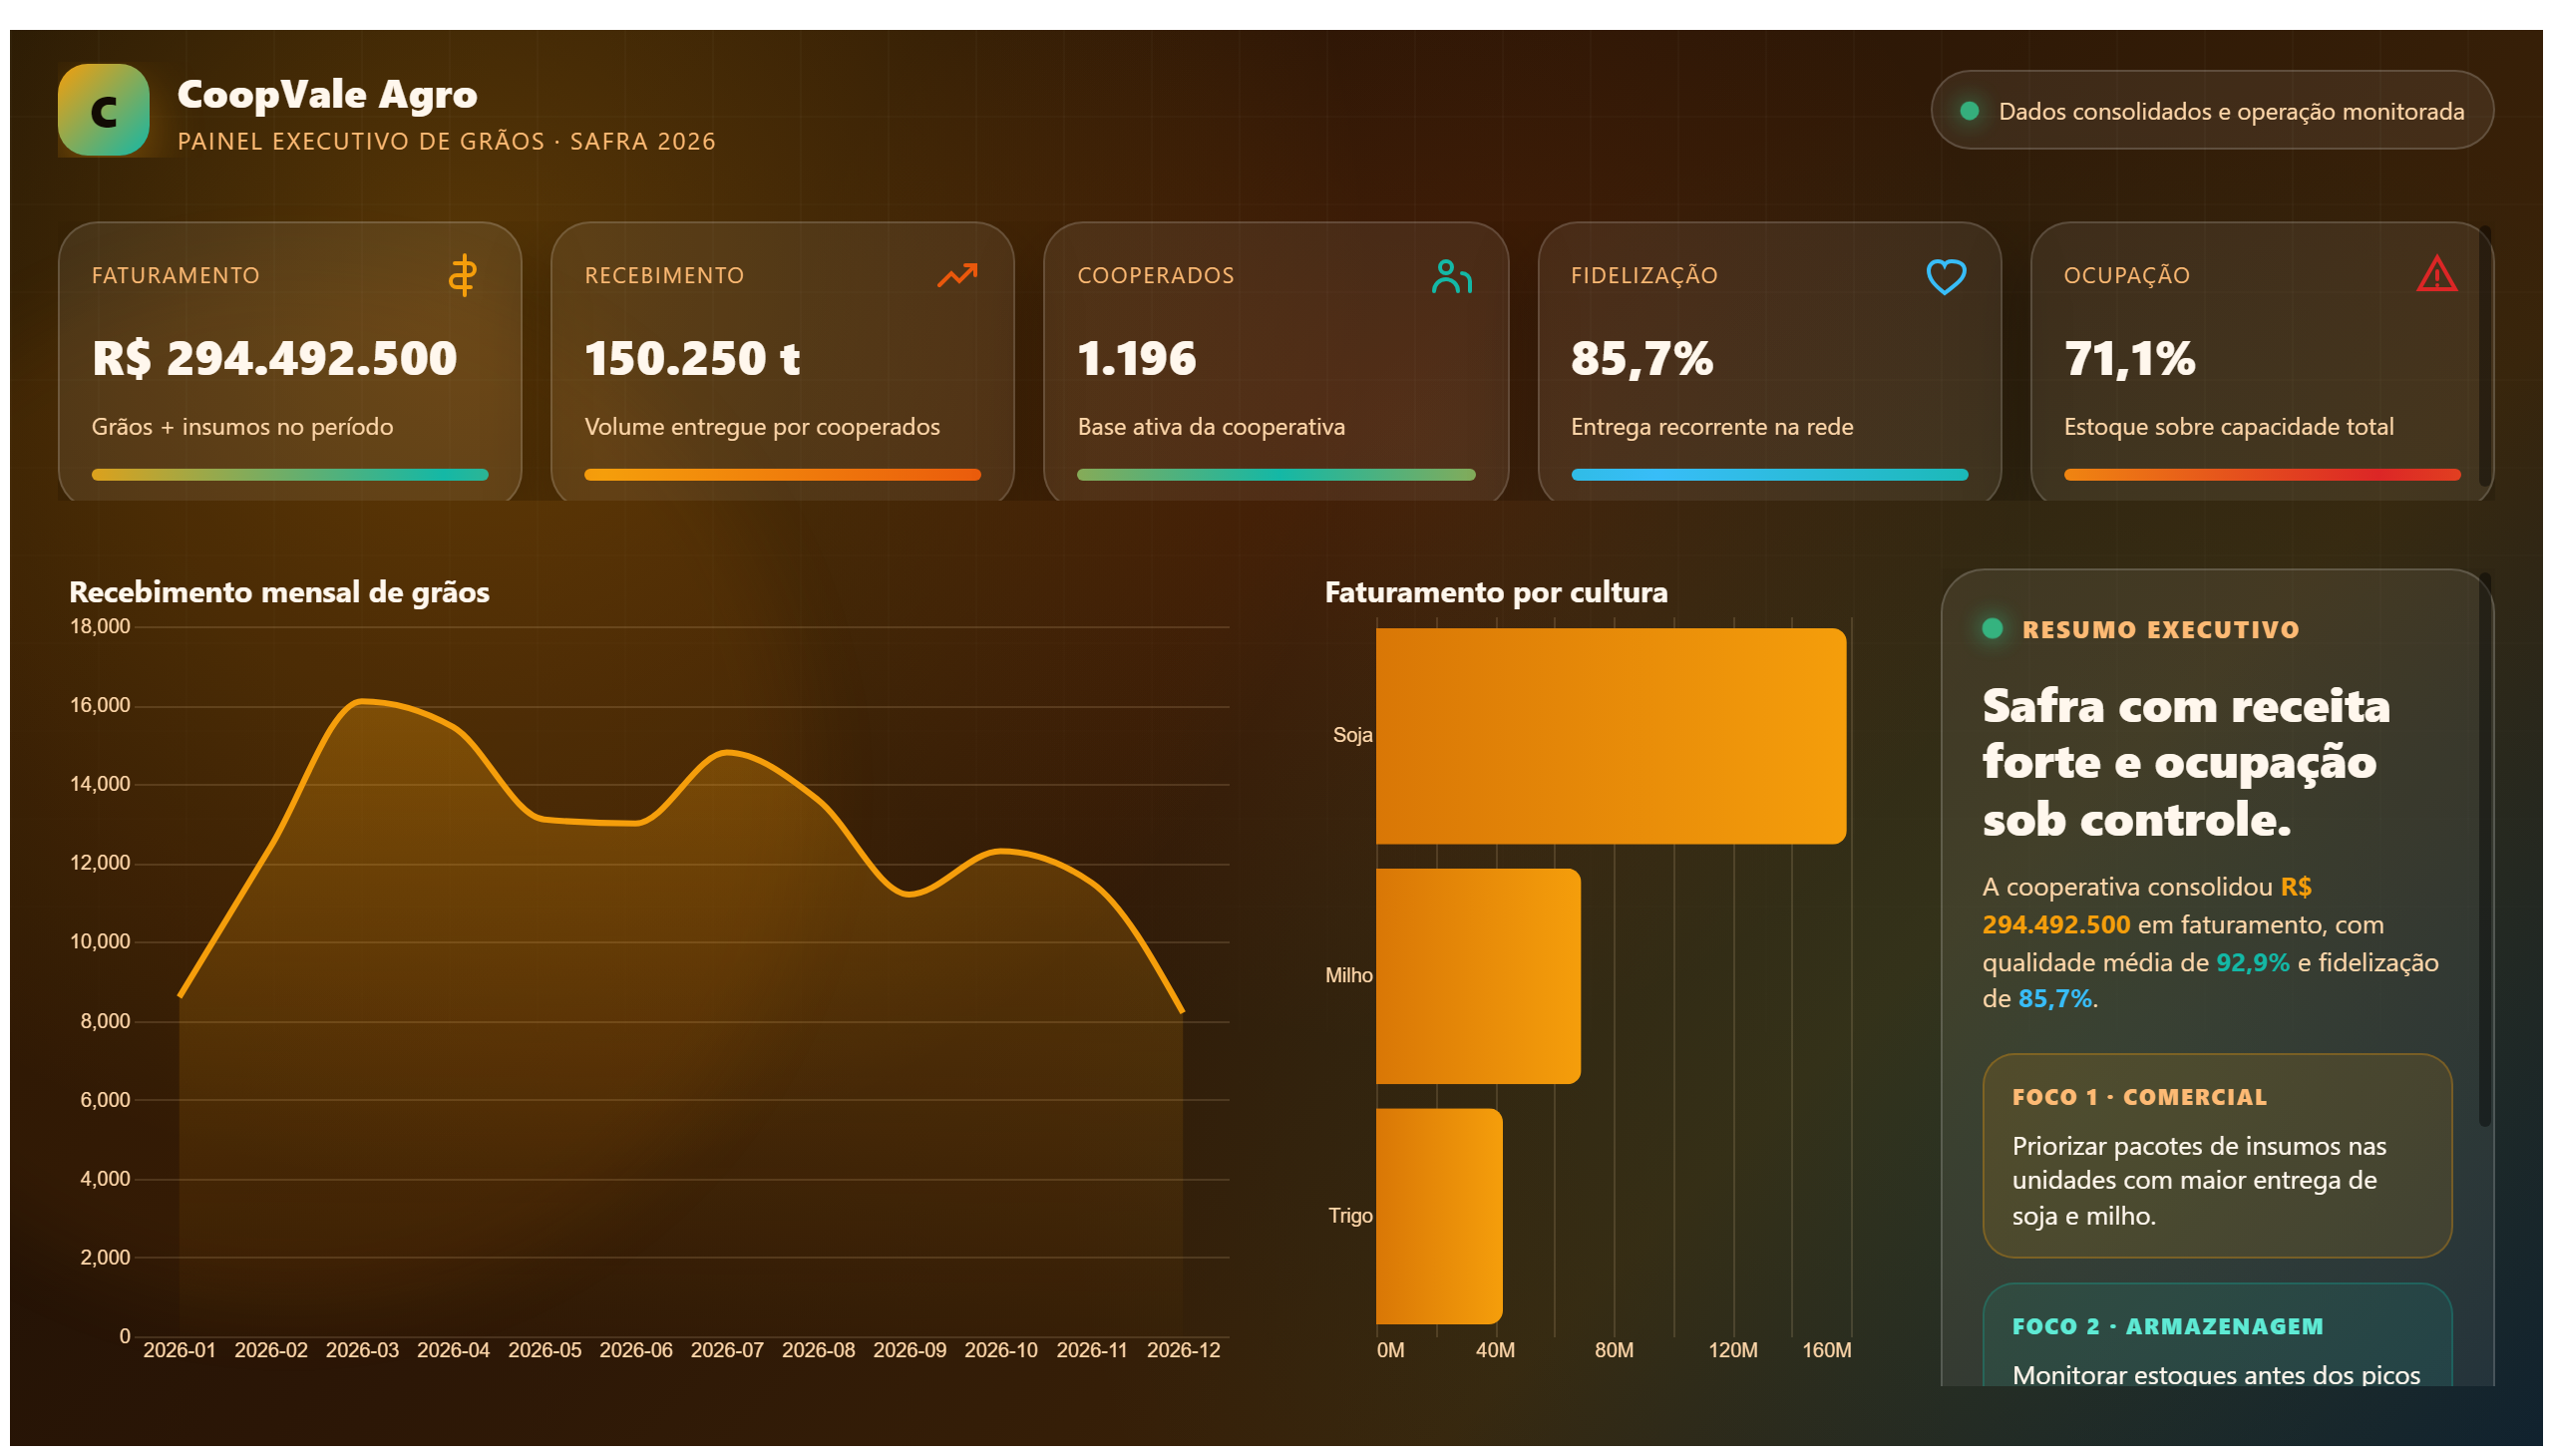Screen dimensions: 2553x1456
Task: Click the Trigo bar in Faturamento chart
Action: coord(1439,1216)
